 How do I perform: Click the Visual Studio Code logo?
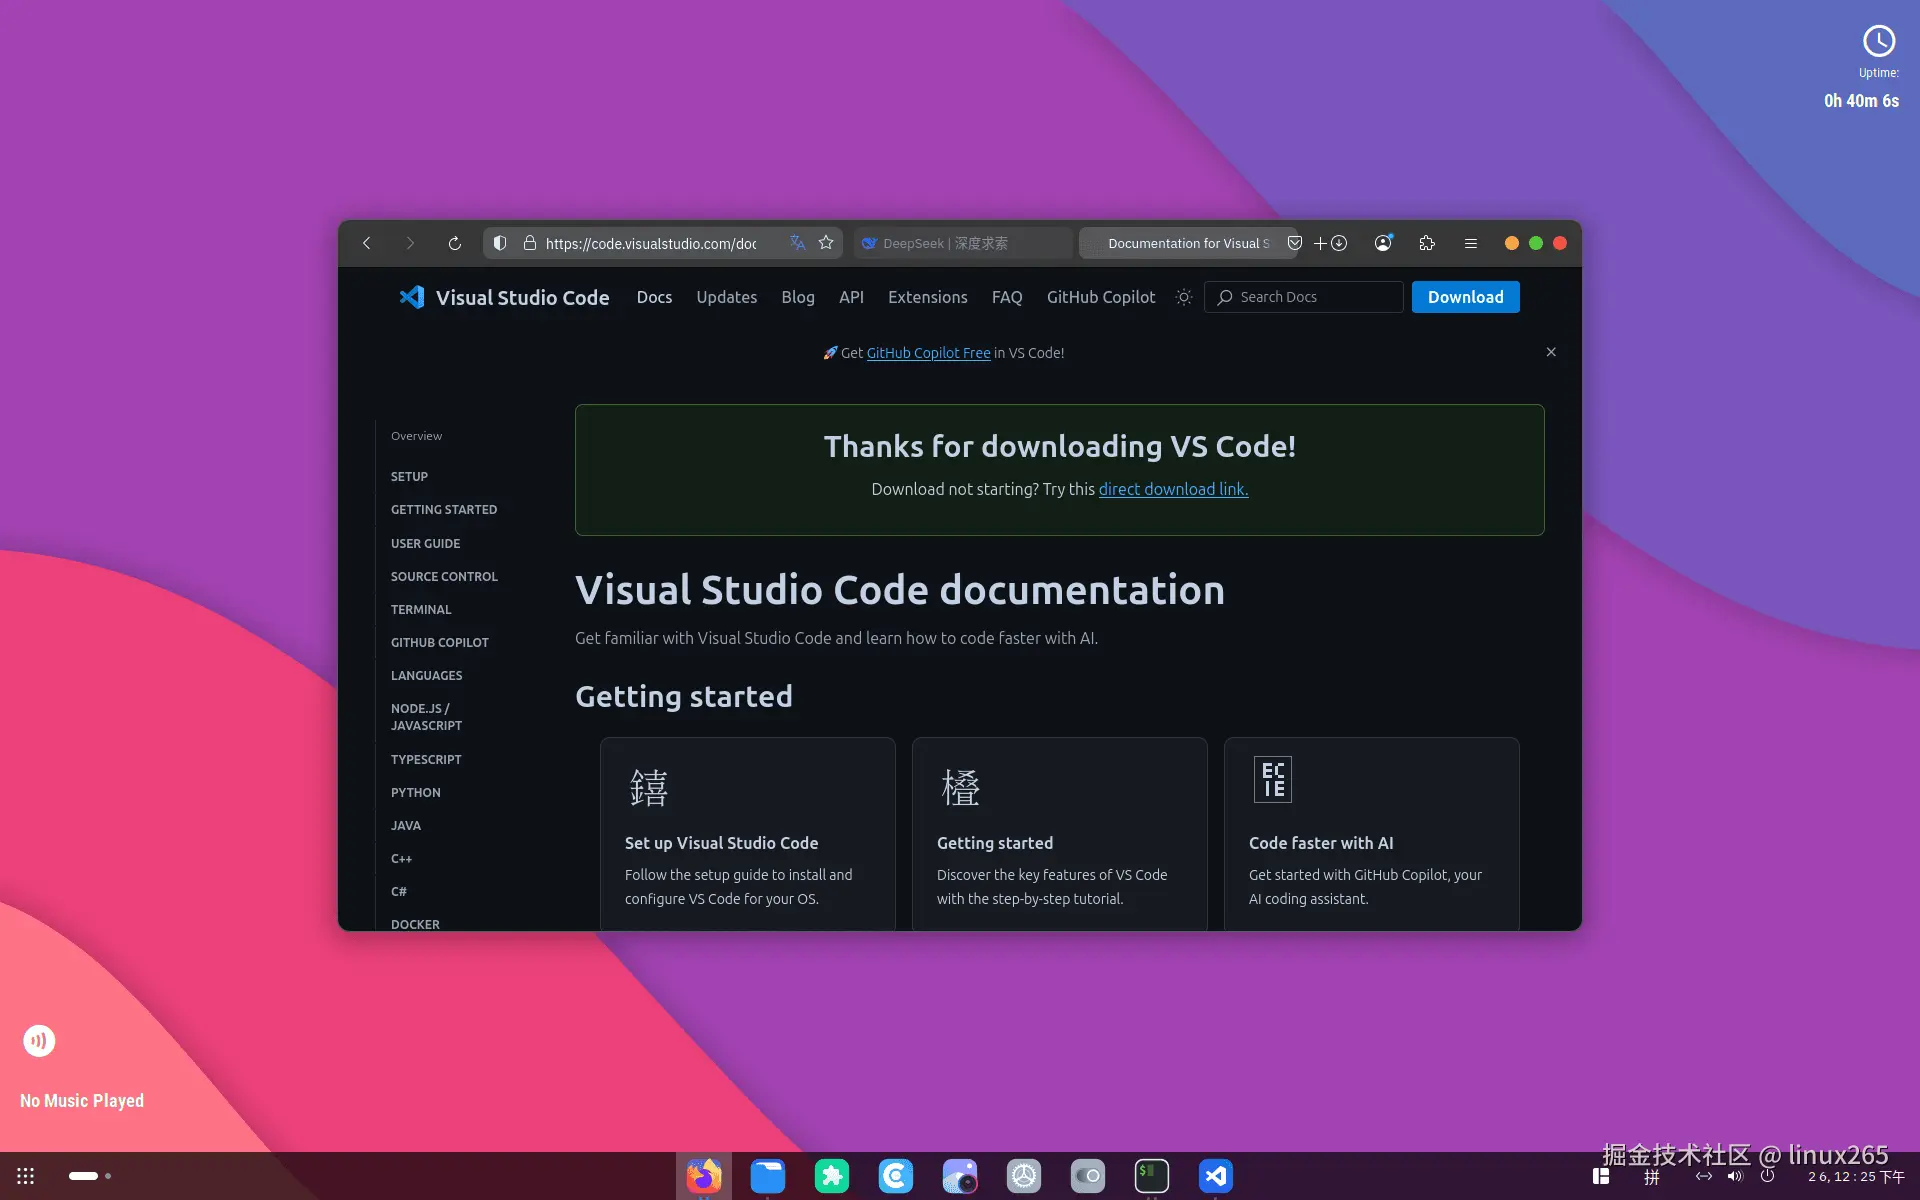(412, 296)
